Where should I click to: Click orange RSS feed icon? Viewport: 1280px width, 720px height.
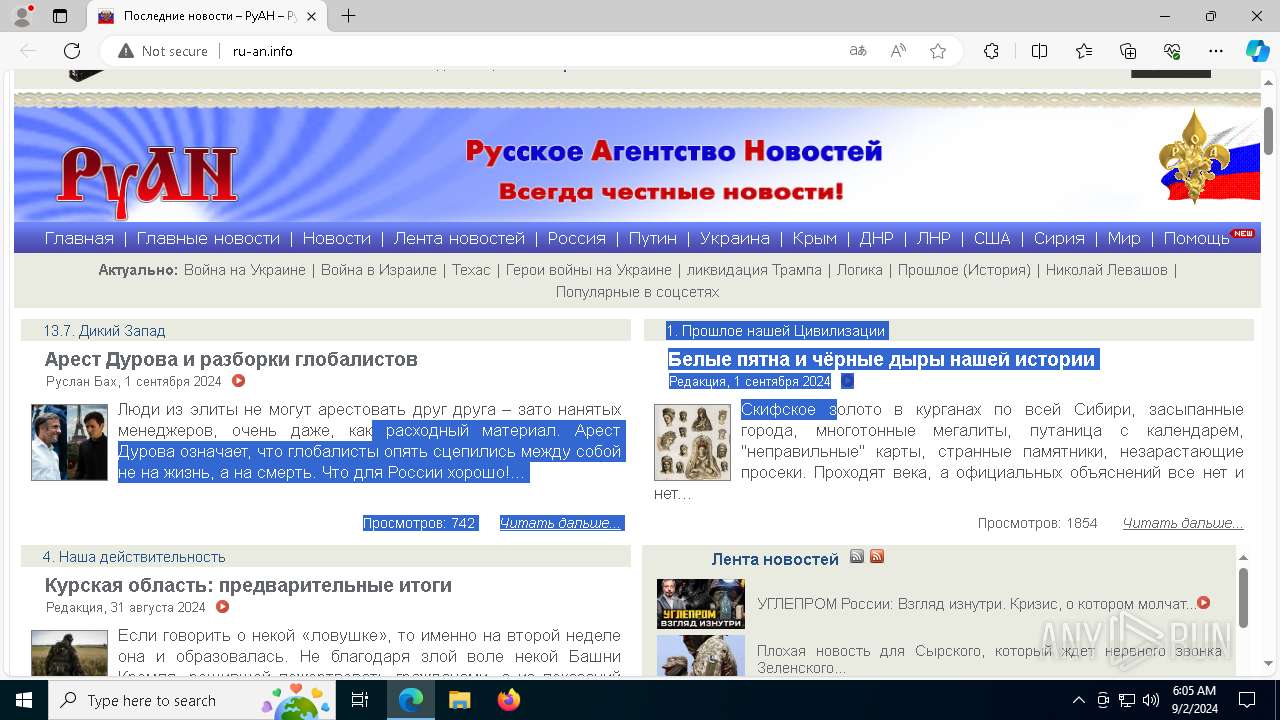[x=877, y=556]
